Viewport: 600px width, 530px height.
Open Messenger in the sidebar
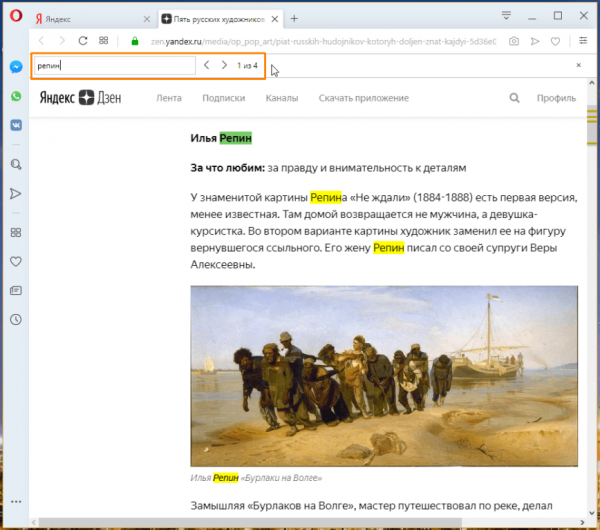[x=16, y=67]
